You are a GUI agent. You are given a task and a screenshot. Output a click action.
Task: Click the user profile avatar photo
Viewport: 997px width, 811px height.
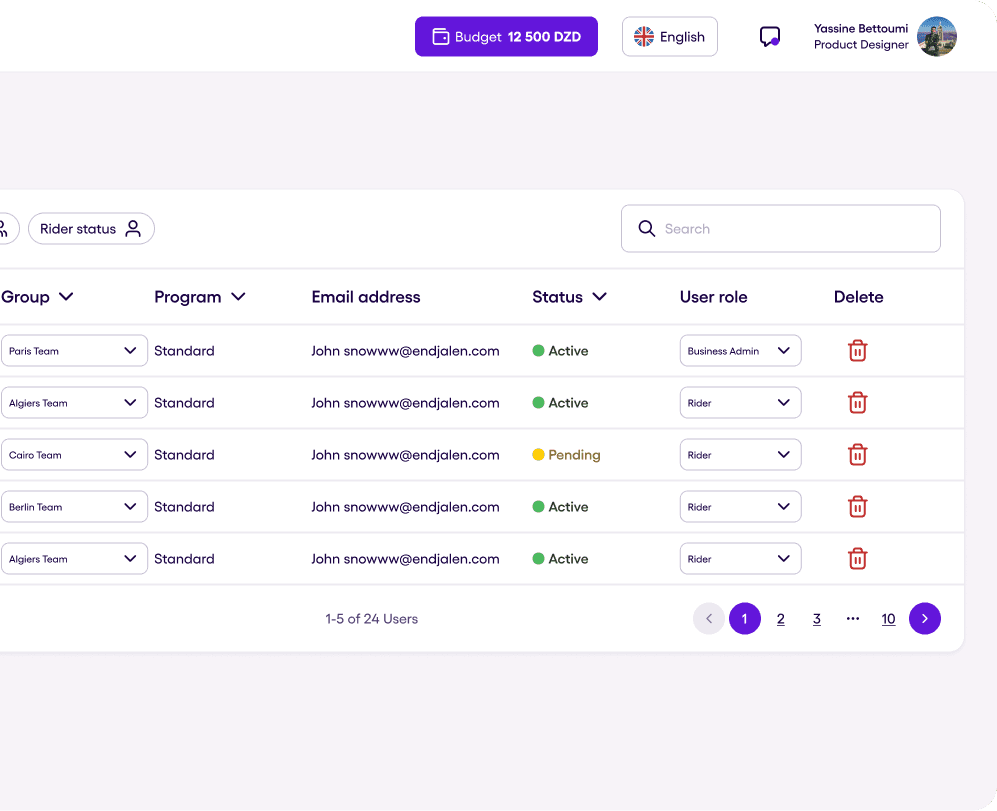point(937,37)
